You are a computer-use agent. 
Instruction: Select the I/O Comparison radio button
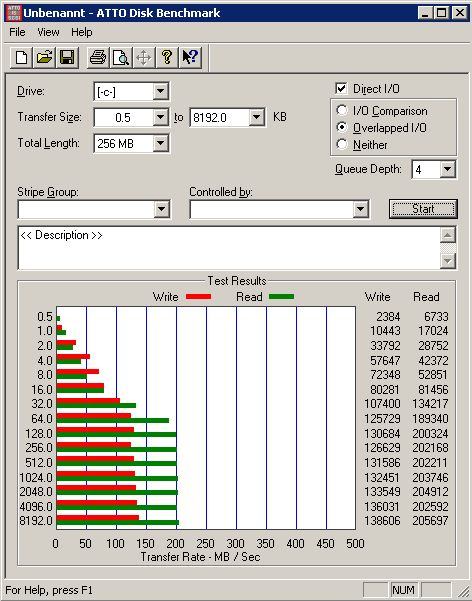(342, 110)
